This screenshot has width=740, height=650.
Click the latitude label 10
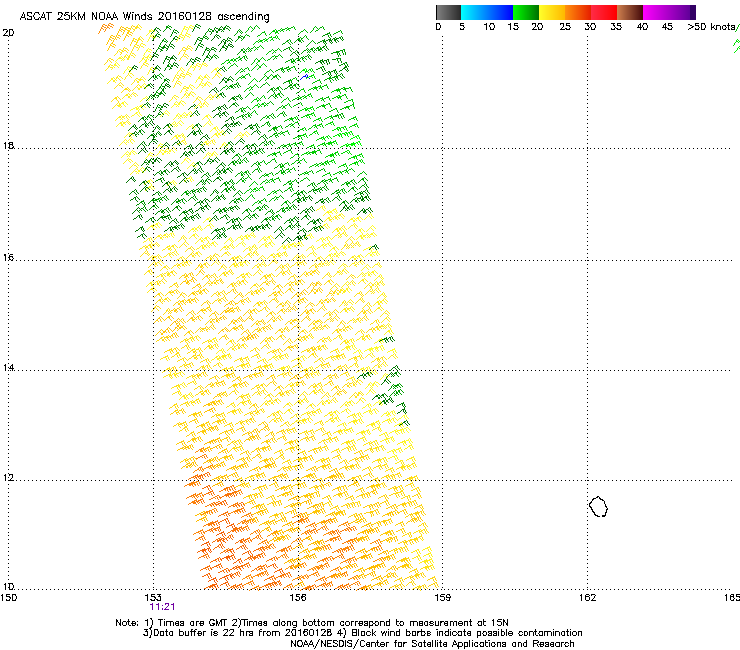tap(8, 586)
